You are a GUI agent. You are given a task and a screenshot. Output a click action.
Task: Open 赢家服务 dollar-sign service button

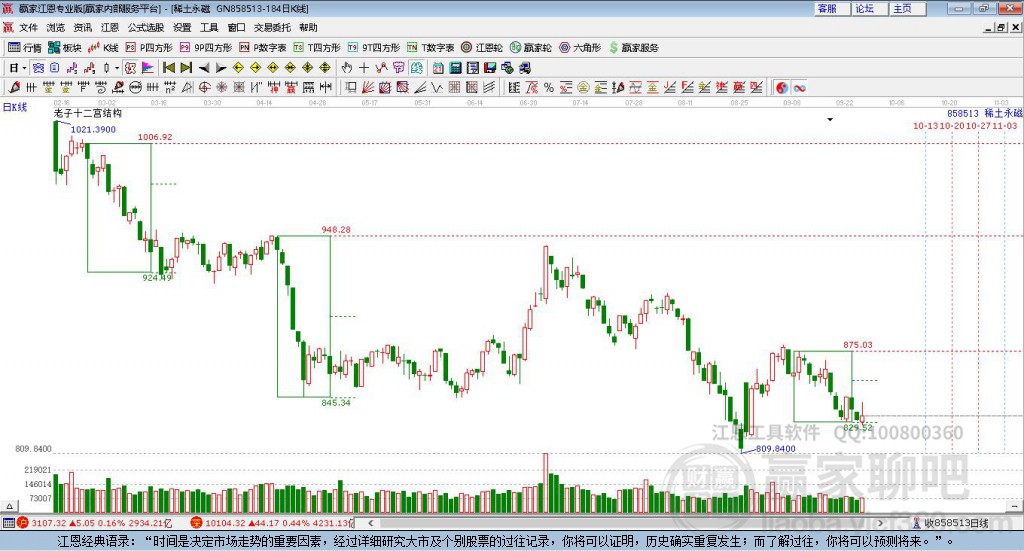coord(633,48)
